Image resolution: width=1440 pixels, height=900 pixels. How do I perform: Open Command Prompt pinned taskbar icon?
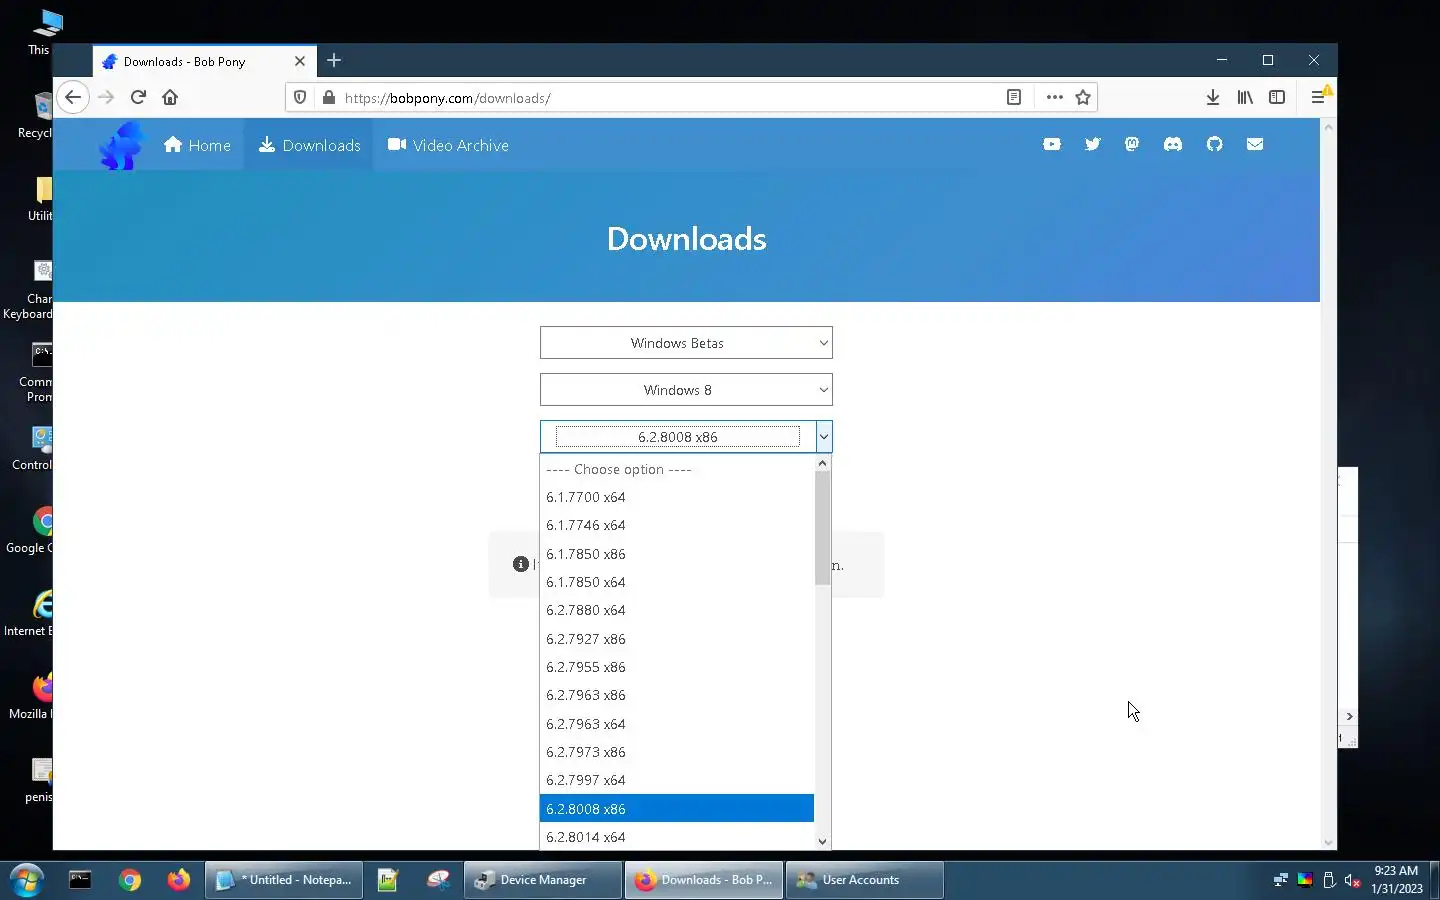pyautogui.click(x=80, y=880)
